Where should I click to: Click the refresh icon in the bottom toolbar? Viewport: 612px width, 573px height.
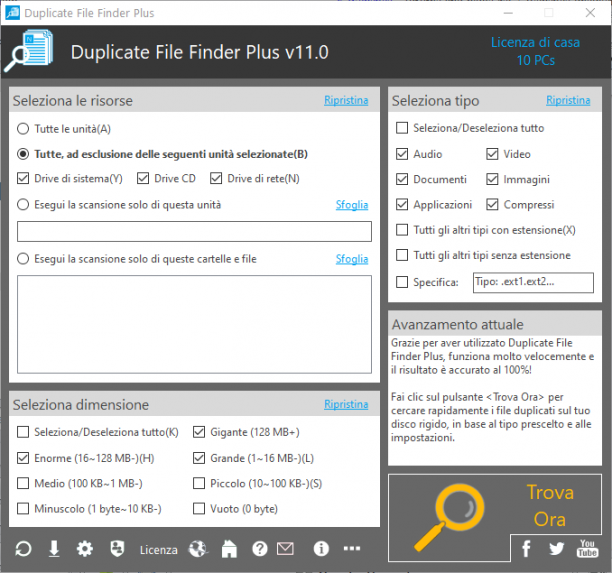23,549
